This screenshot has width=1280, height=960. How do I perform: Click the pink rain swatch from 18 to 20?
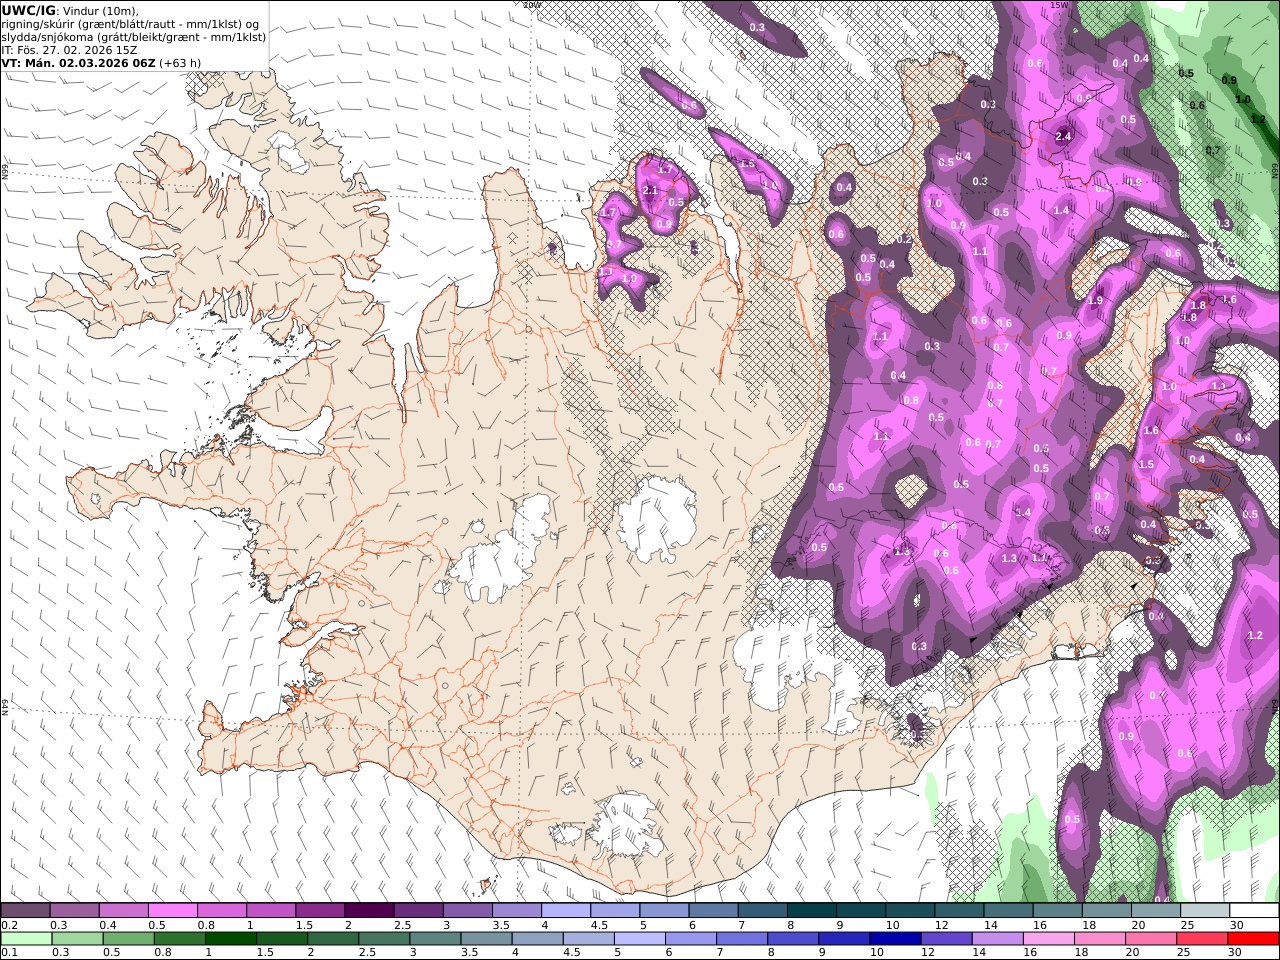pyautogui.click(x=1100, y=939)
